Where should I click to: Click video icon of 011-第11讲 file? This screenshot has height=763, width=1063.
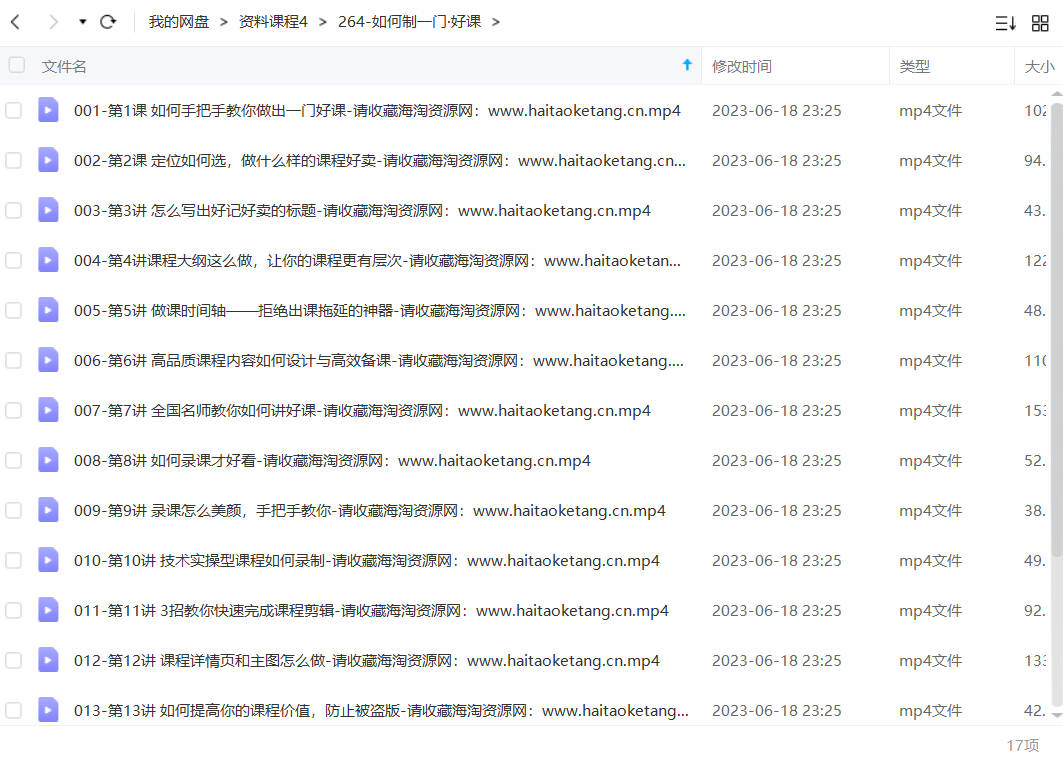(48, 610)
